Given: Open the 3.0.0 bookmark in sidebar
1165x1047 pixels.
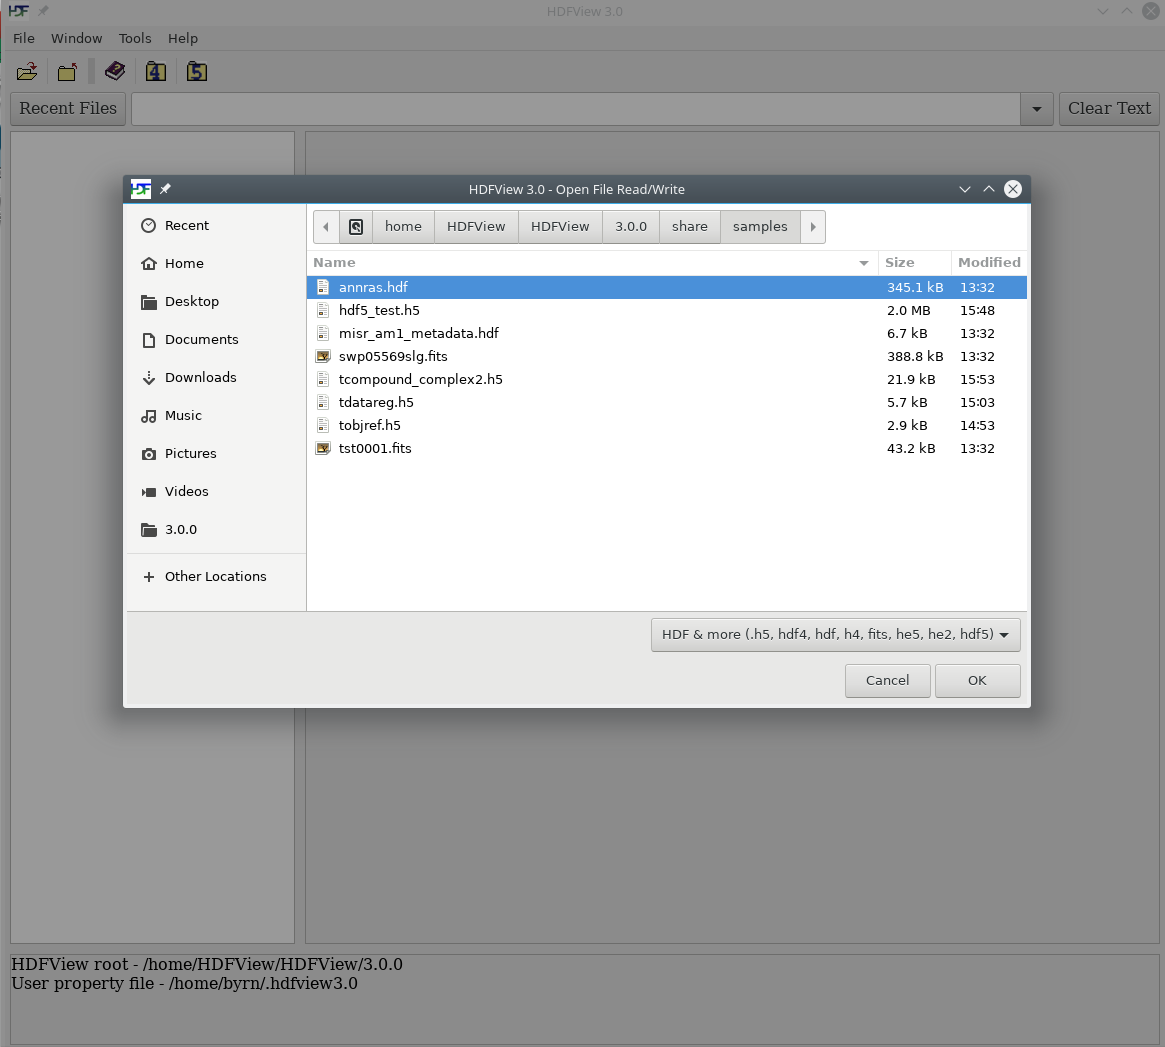Looking at the screenshot, I should click(x=216, y=529).
